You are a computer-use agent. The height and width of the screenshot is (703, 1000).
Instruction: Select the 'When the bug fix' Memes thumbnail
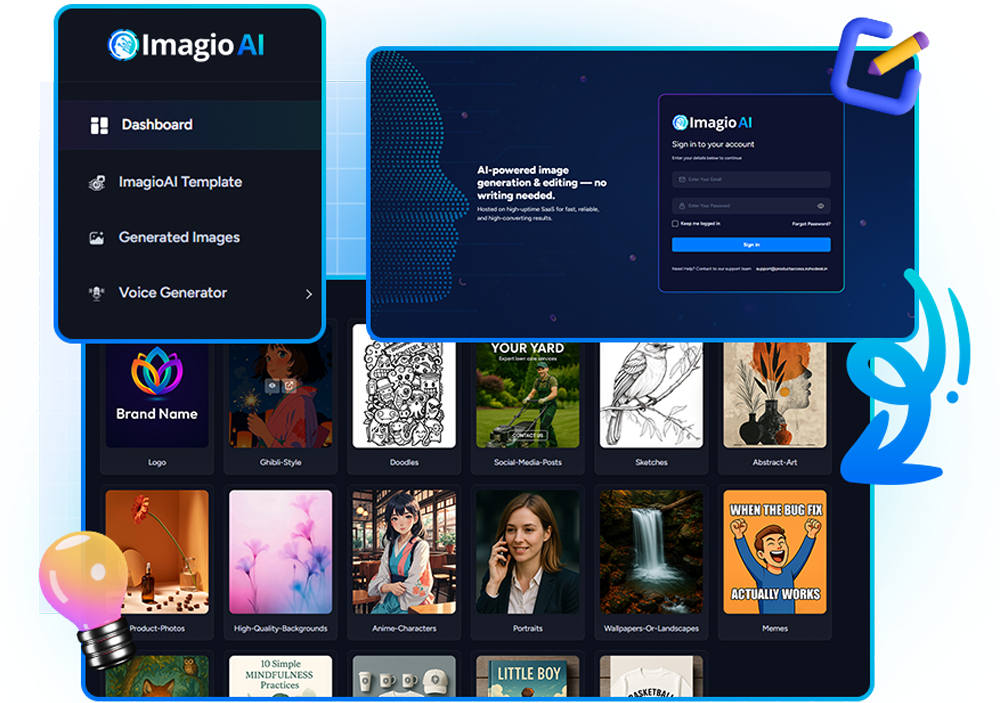775,552
